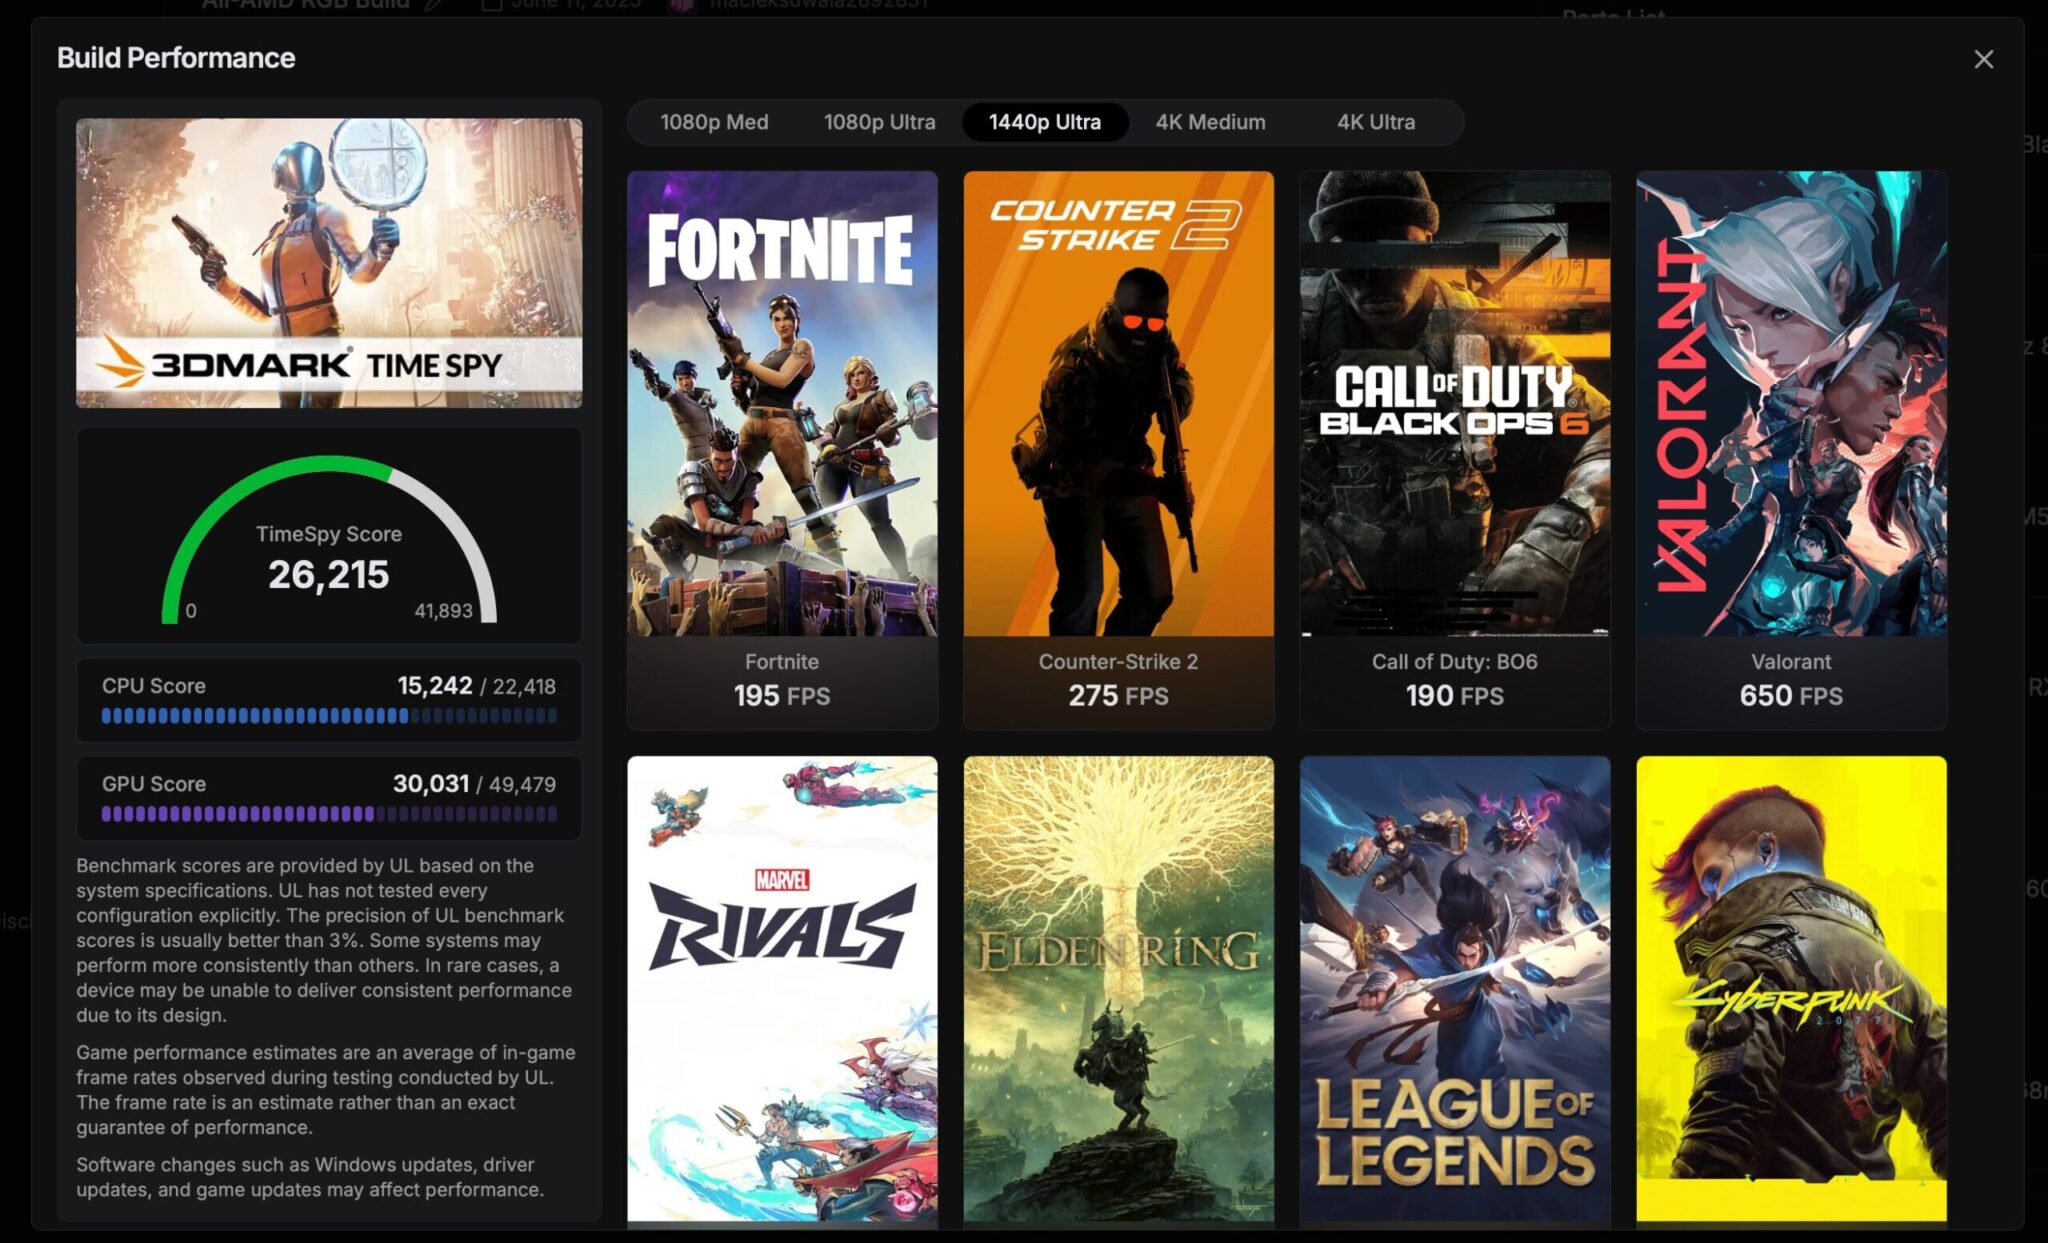Click the Fortnite 195 FPS label
Screen dimensions: 2048x1243
pos(782,695)
